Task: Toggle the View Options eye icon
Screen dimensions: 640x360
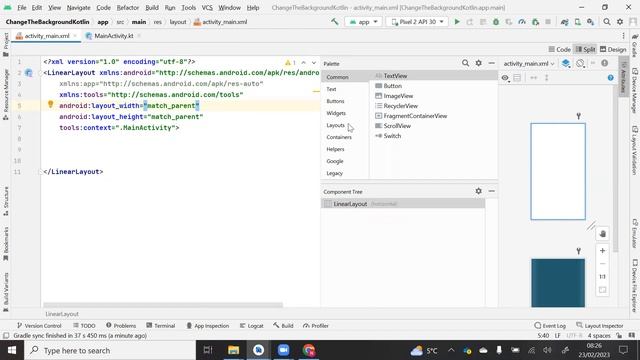Action: click(505, 78)
